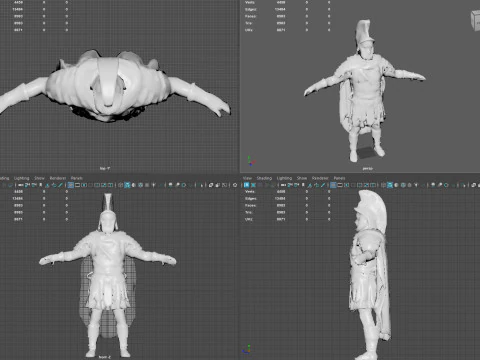
Task: Open Renderer menu in side view panel
Action: coord(320,178)
